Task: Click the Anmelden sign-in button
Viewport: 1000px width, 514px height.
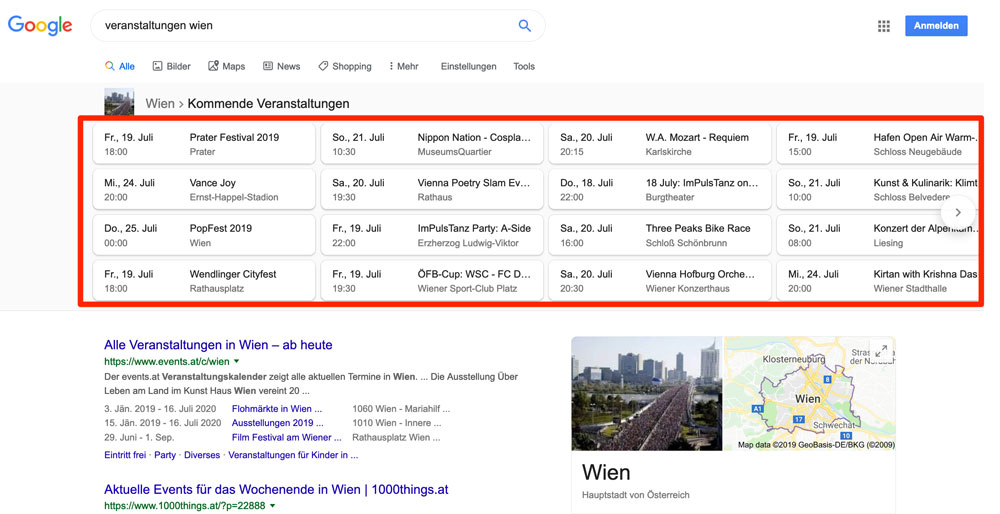Action: pos(936,26)
